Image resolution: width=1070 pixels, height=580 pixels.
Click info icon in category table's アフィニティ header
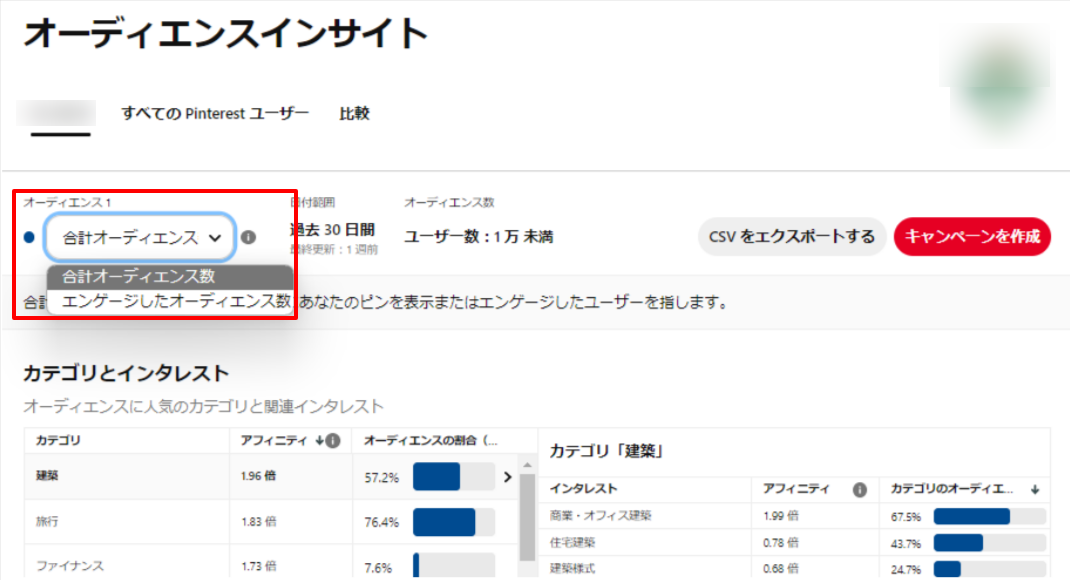(x=333, y=441)
